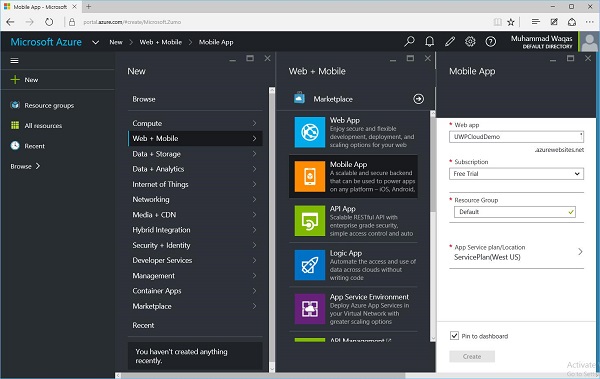Select the Logic App rocket icon
This screenshot has height=379, width=600.
(x=310, y=265)
